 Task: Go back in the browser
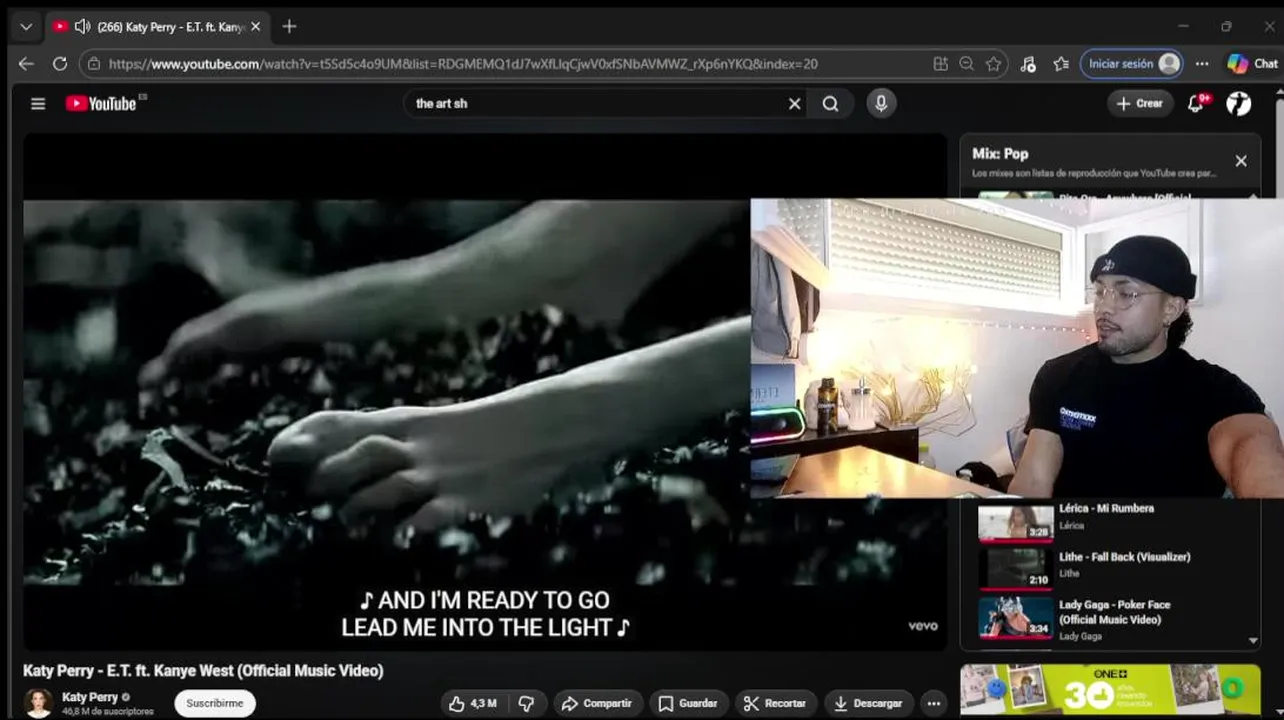click(x=26, y=63)
